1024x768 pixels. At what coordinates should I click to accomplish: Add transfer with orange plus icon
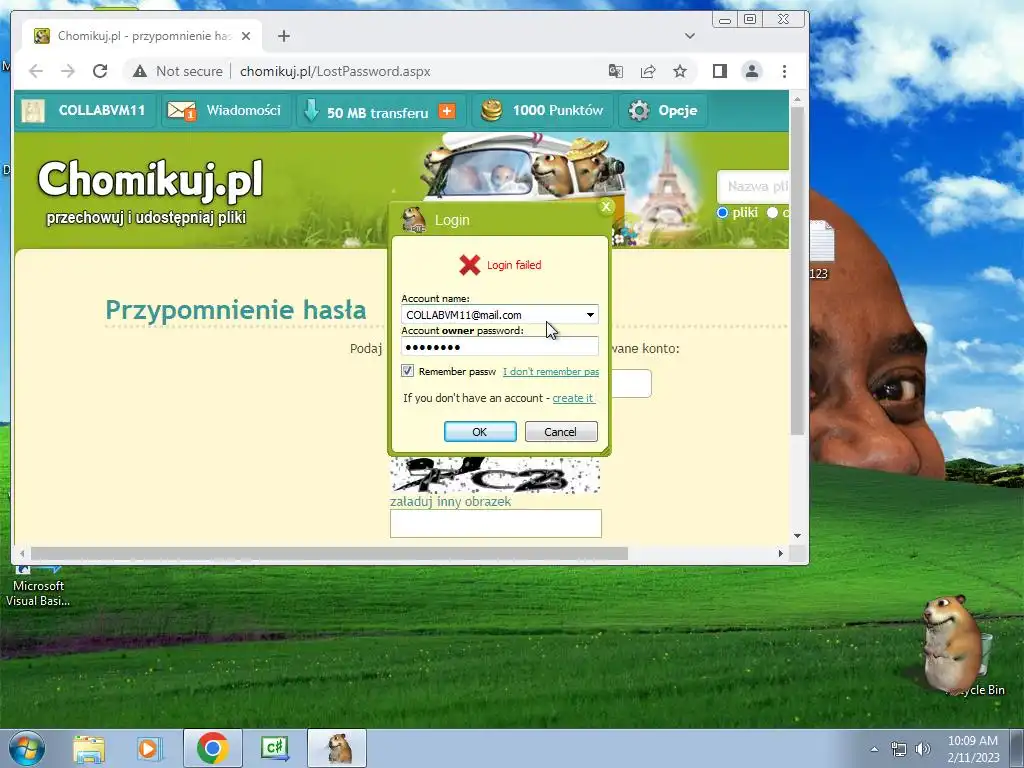click(447, 112)
